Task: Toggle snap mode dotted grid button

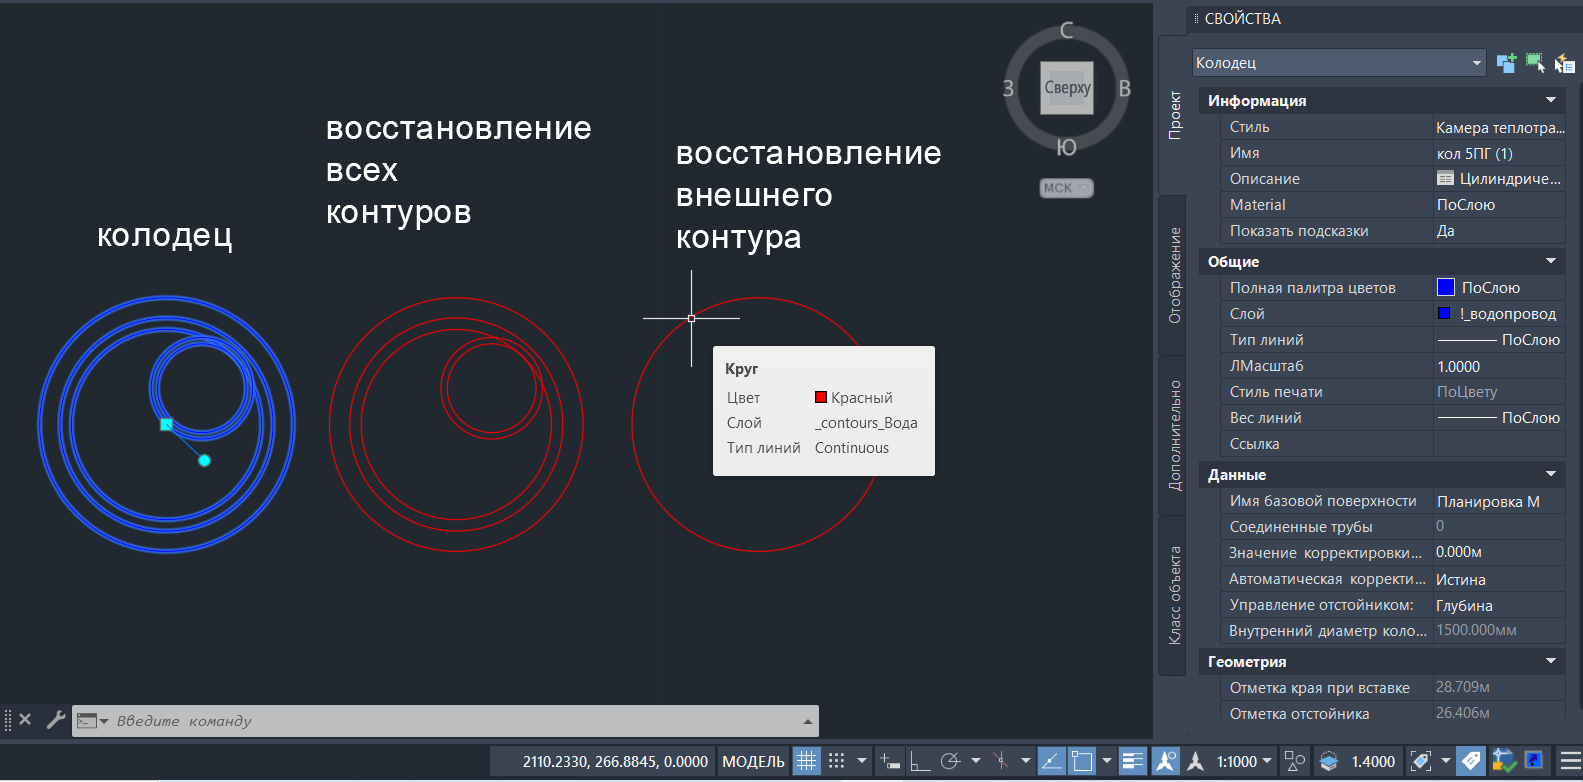Action: click(837, 762)
